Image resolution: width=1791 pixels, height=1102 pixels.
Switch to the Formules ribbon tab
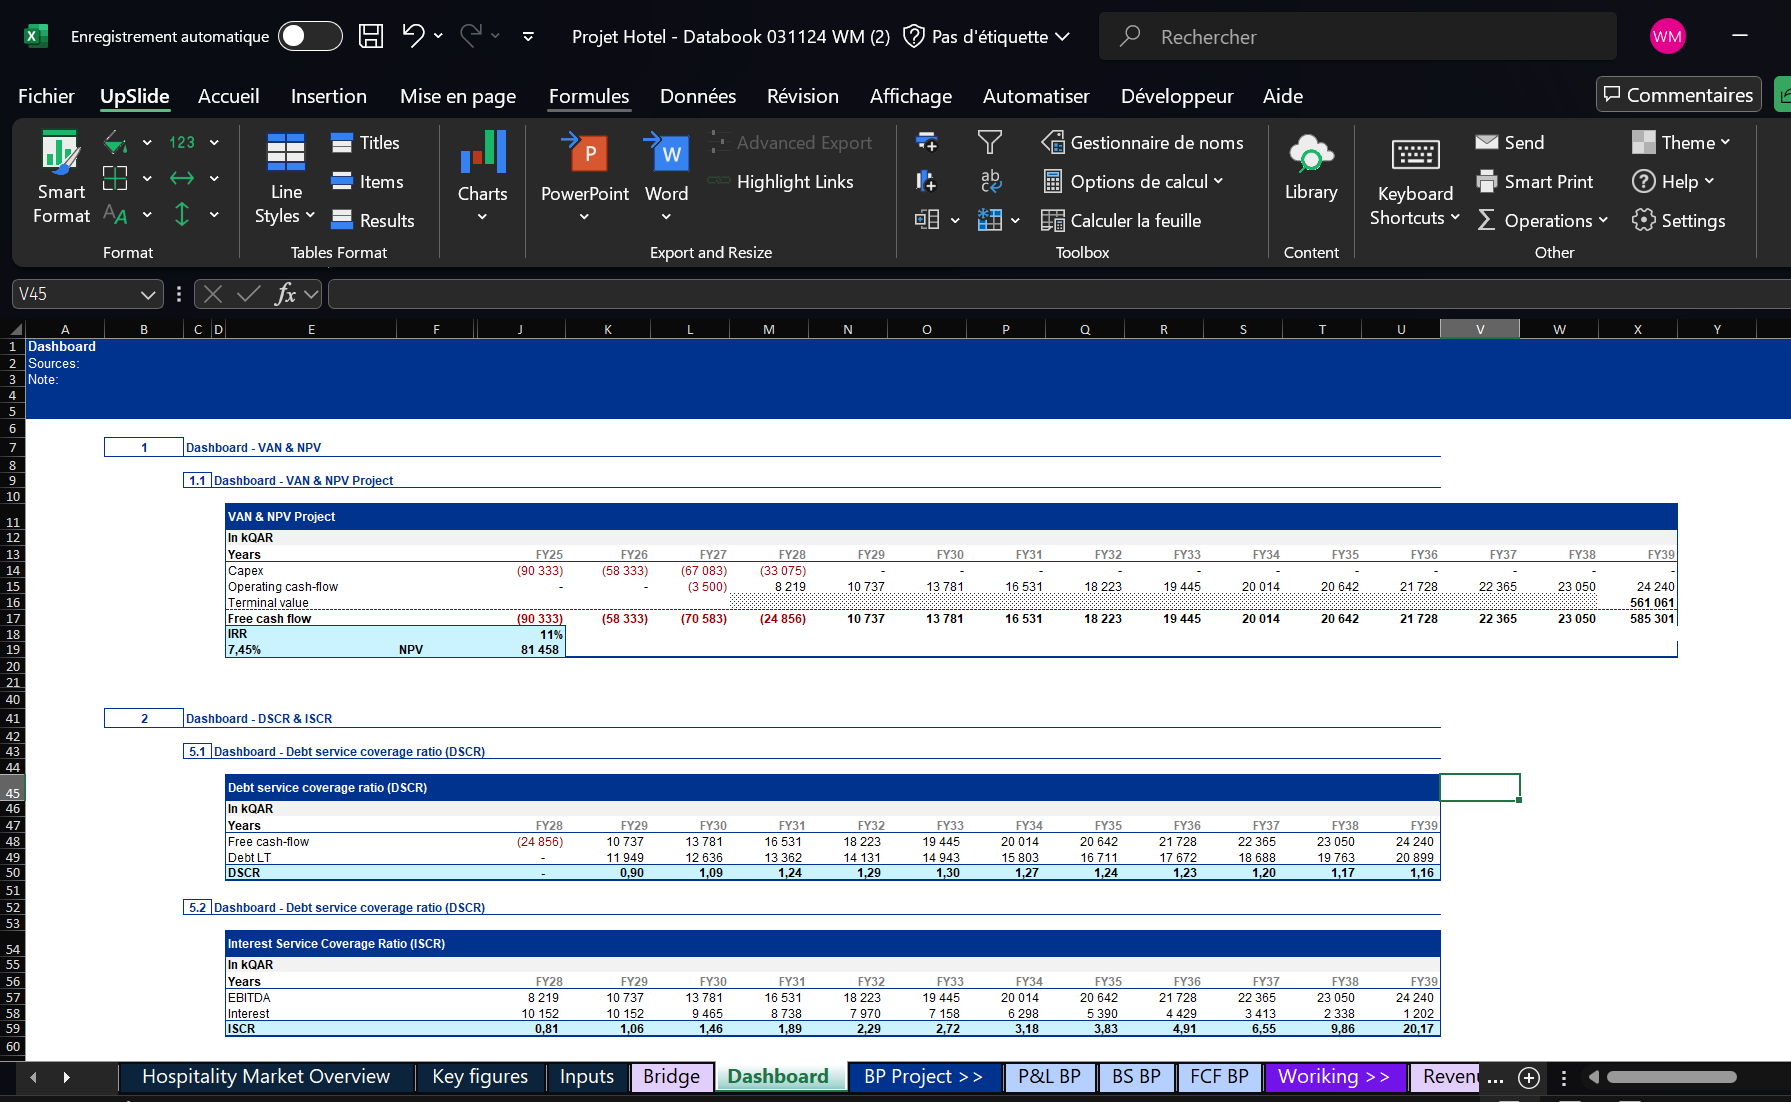pyautogui.click(x=588, y=96)
